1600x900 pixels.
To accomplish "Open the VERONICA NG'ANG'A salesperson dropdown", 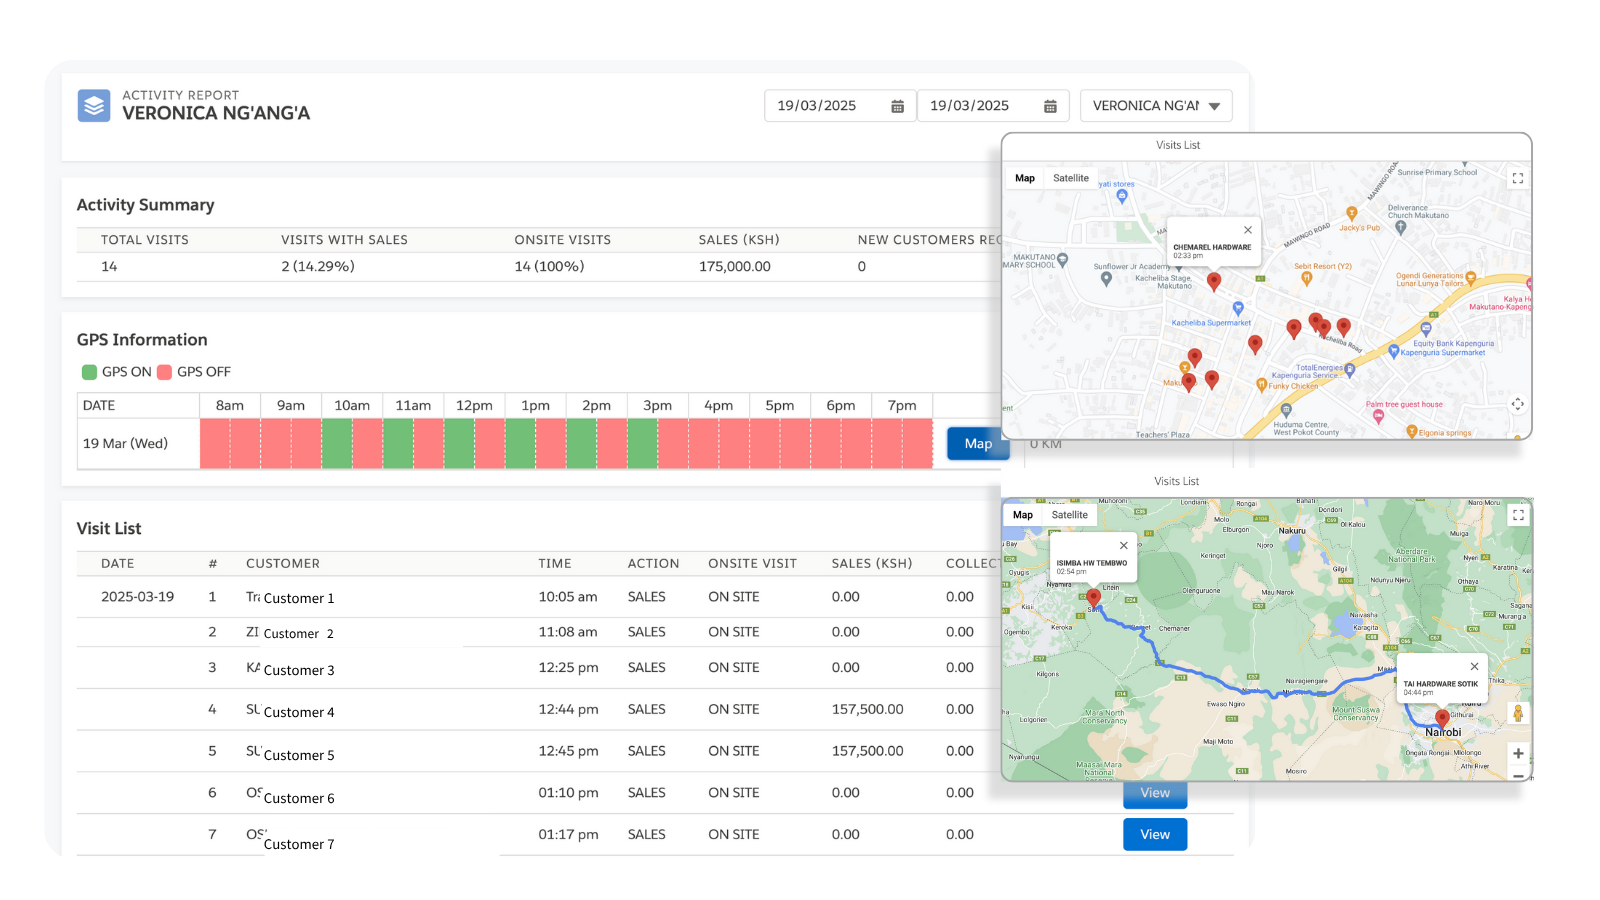I will (1214, 105).
